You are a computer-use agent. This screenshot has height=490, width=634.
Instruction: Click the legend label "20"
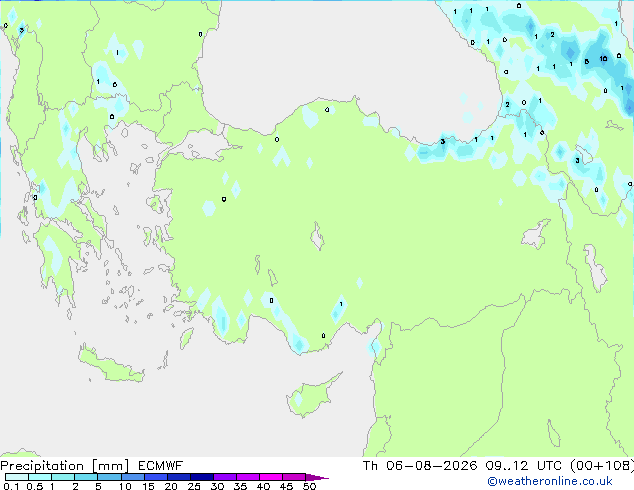[x=171, y=486]
